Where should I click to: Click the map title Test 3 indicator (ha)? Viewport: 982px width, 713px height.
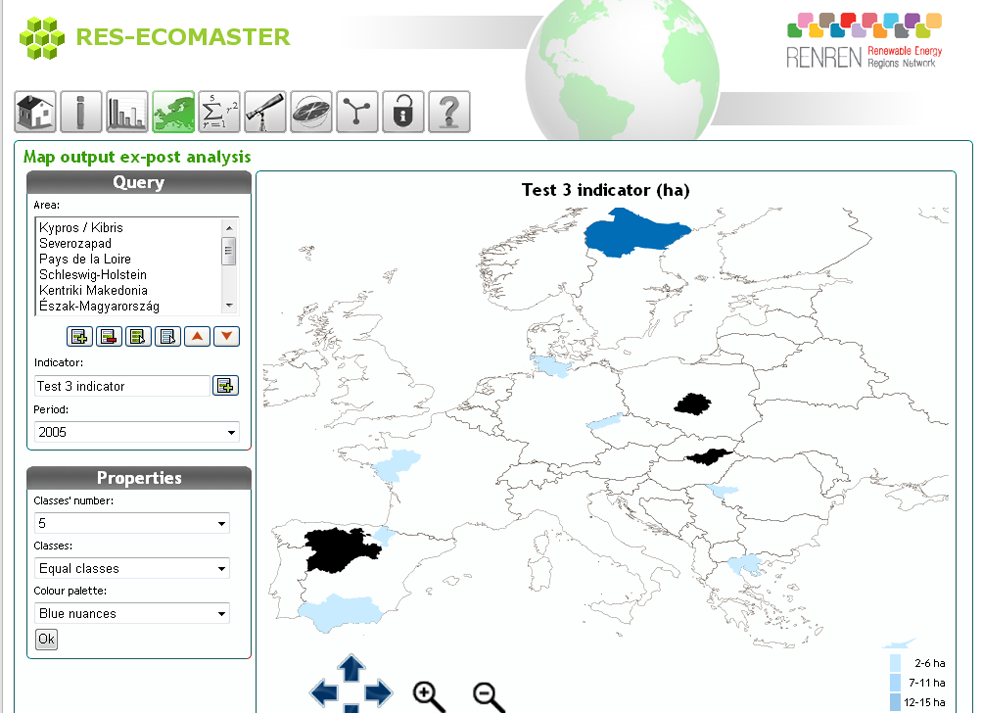tap(606, 190)
